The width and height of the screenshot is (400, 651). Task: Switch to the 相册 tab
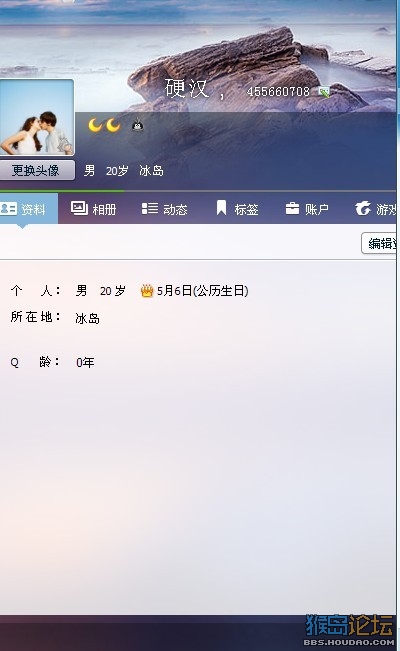93,209
